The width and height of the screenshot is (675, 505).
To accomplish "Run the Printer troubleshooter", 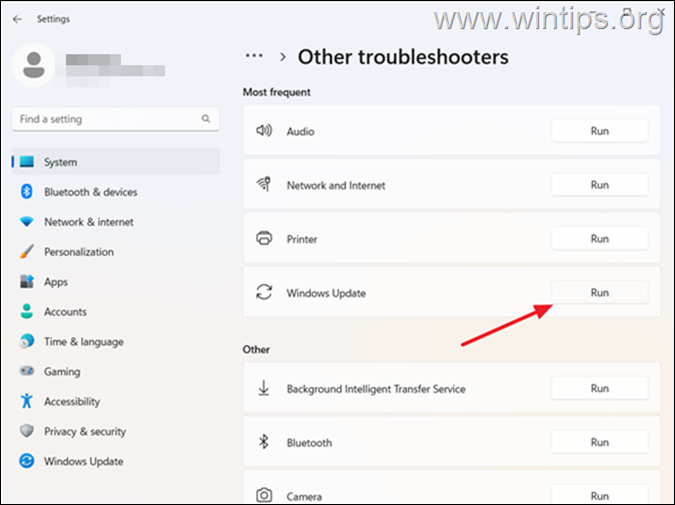I will point(600,239).
